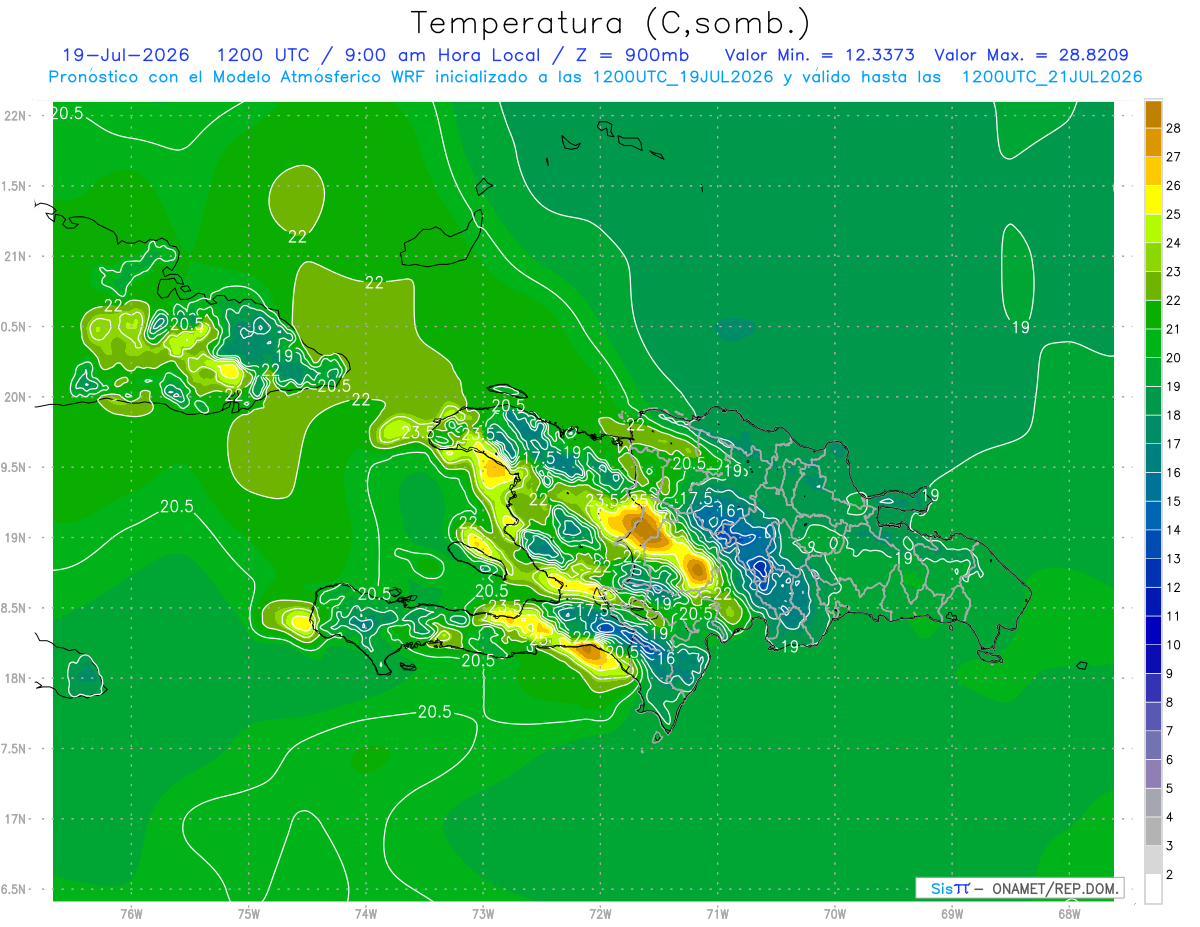Click the '72W' longitude axis label
1200x927 pixels.
click(x=600, y=913)
